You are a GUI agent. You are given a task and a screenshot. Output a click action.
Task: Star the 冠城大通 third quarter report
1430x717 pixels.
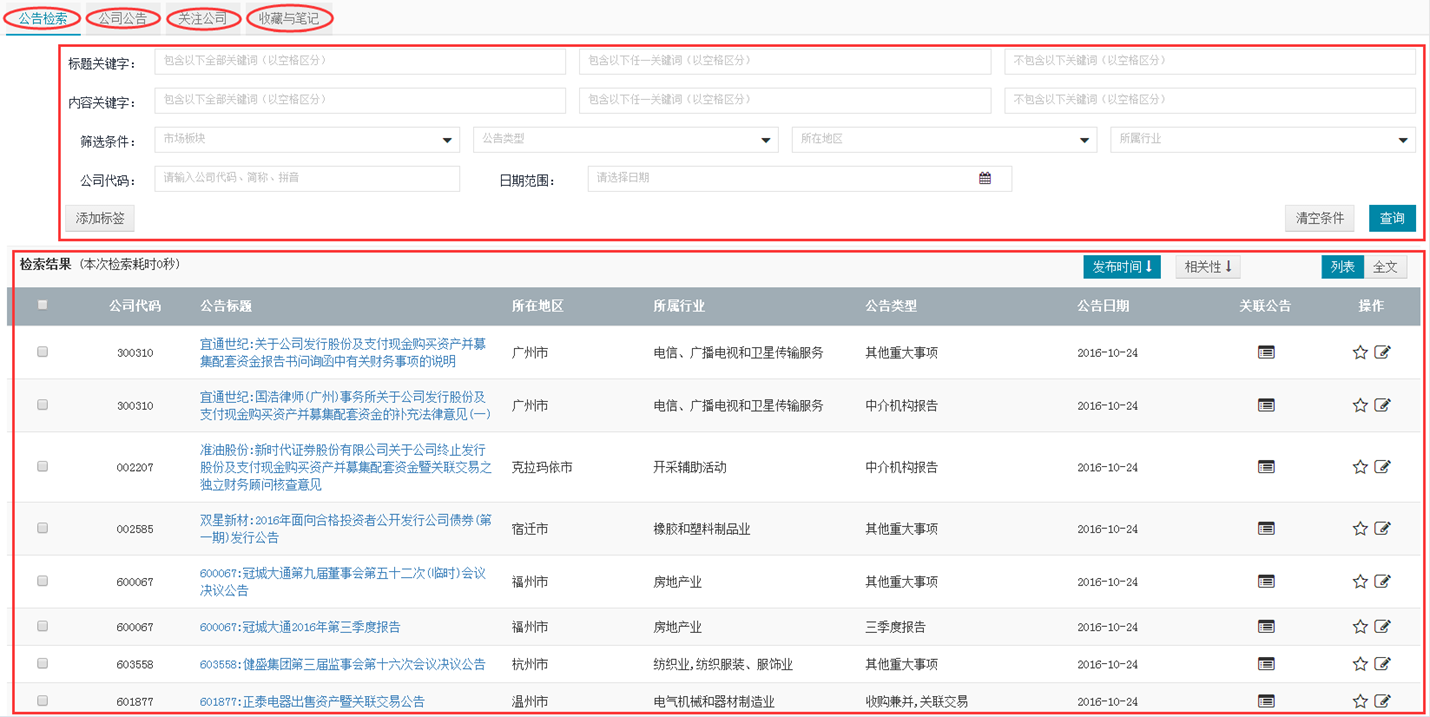pyautogui.click(x=1360, y=627)
